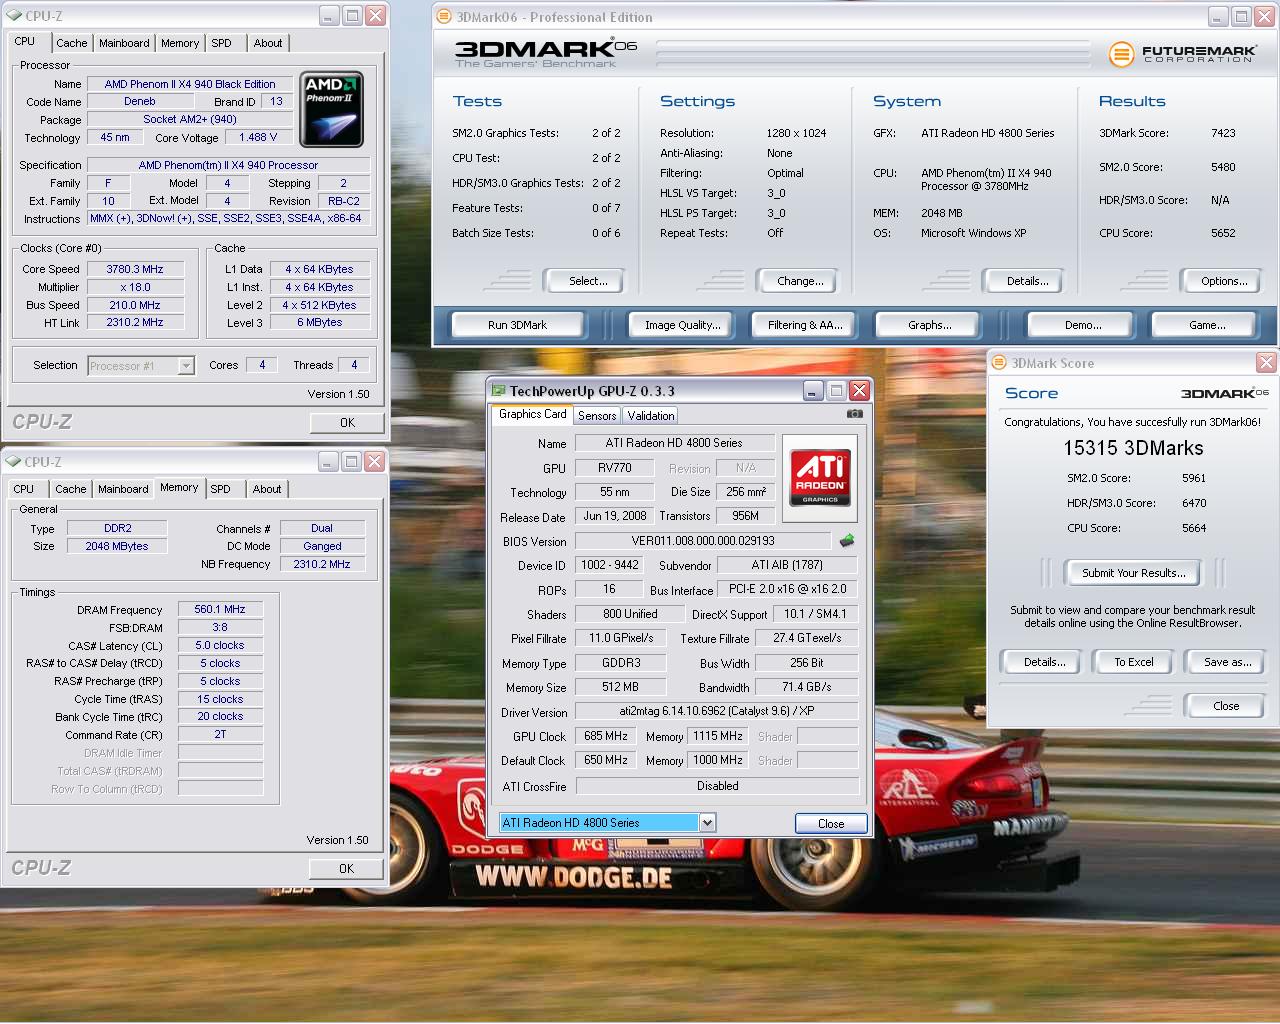Click the NB Frequency 2310.2 MHz value

[x=322, y=564]
